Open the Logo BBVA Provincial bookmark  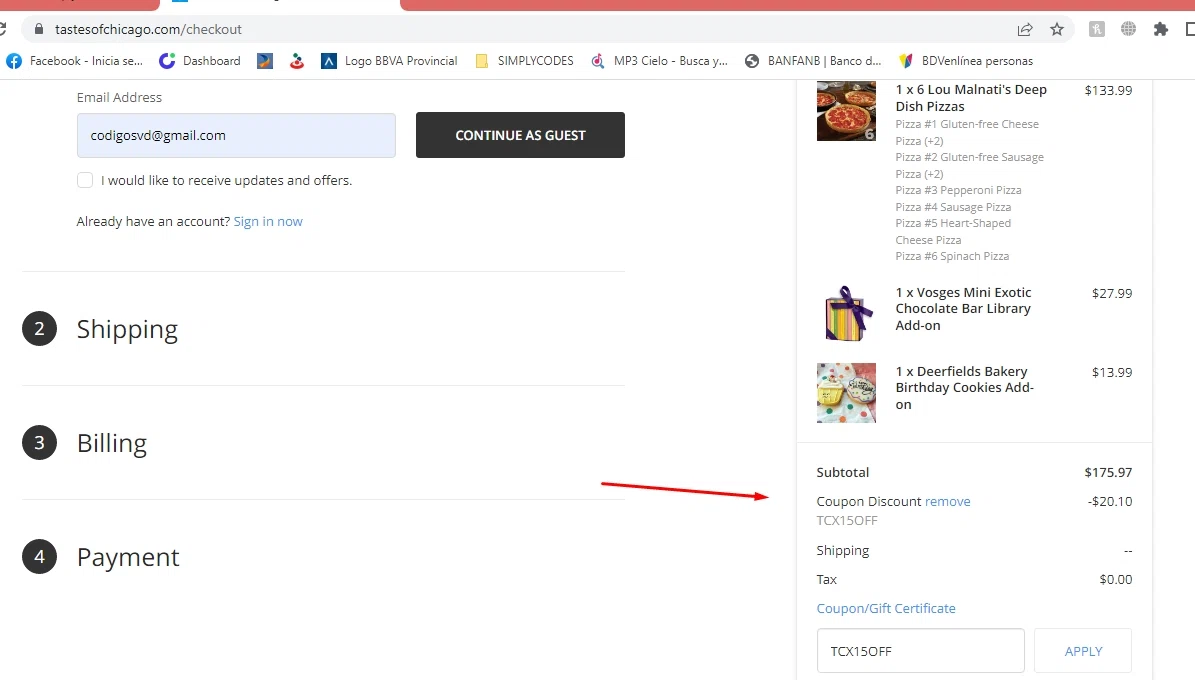point(389,61)
